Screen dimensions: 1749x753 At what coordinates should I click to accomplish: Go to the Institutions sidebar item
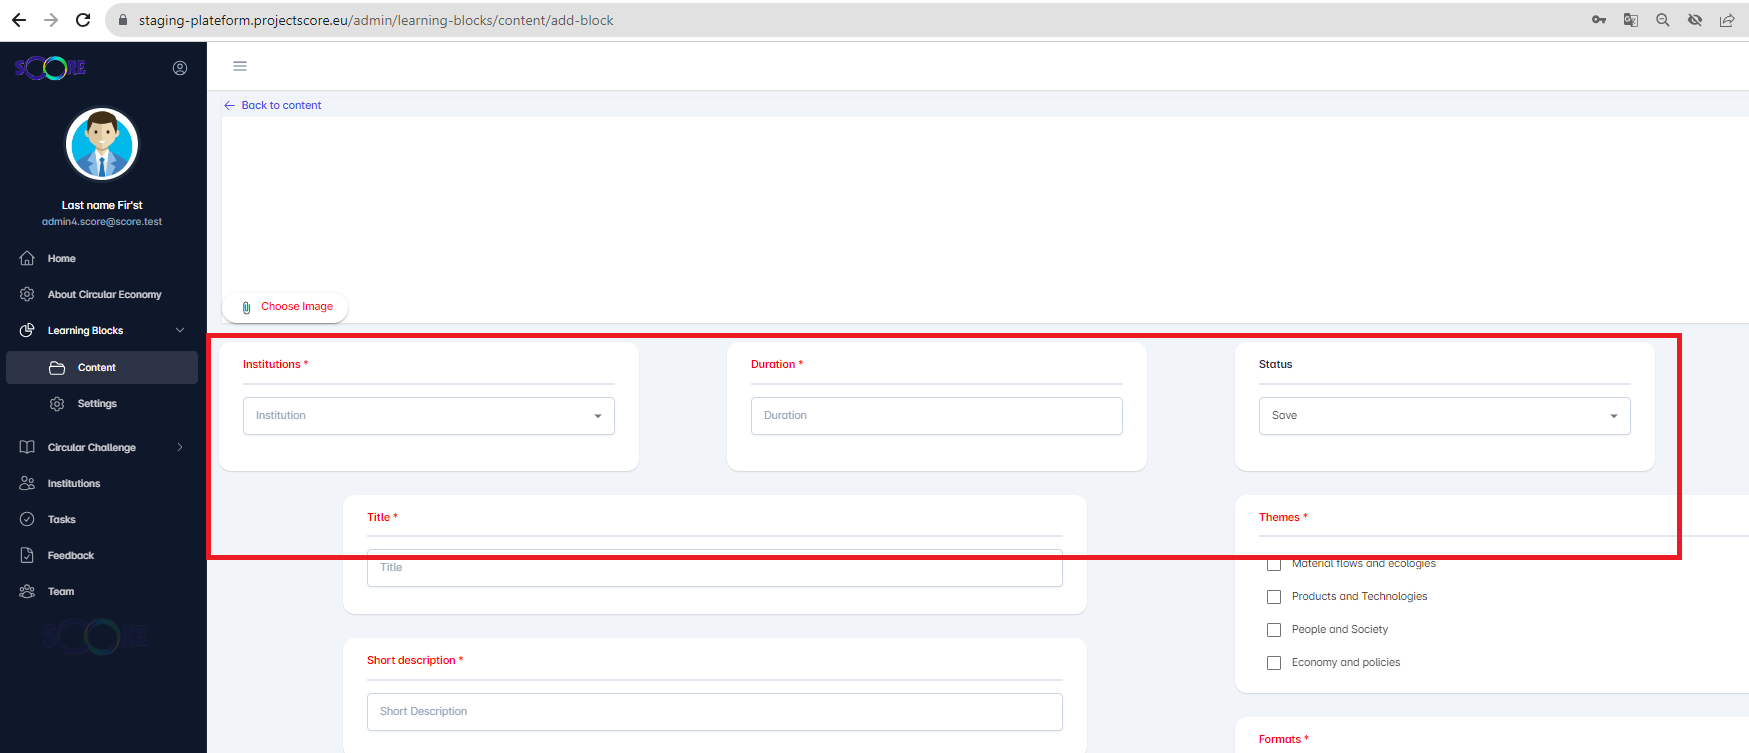[x=74, y=484]
